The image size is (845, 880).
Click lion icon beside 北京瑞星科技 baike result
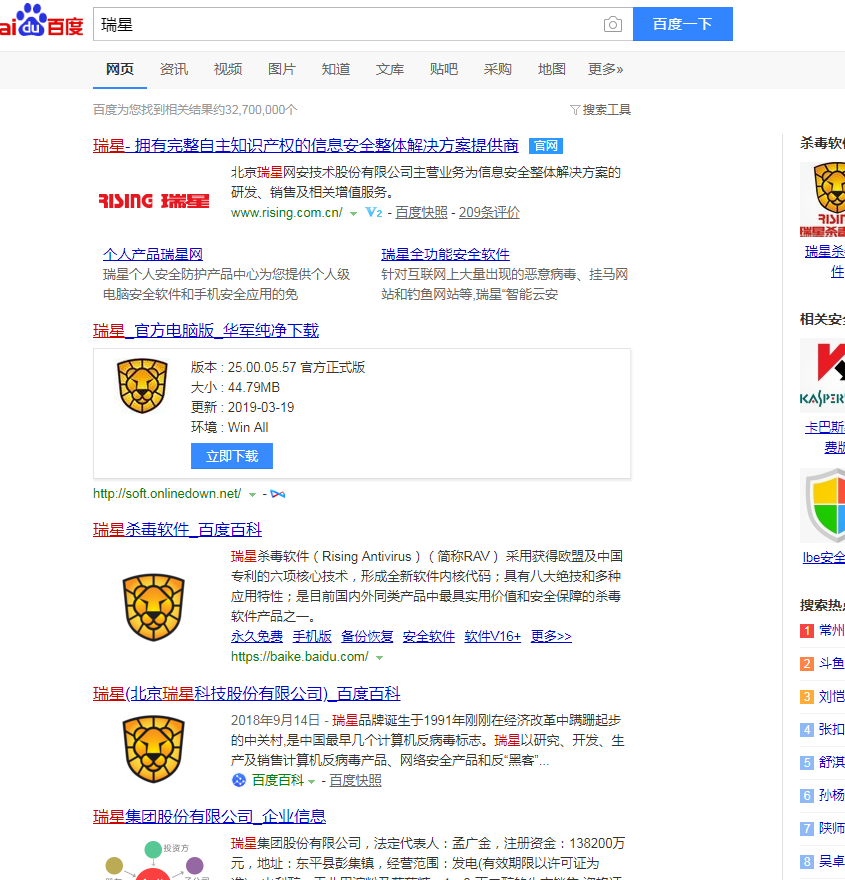(x=154, y=749)
